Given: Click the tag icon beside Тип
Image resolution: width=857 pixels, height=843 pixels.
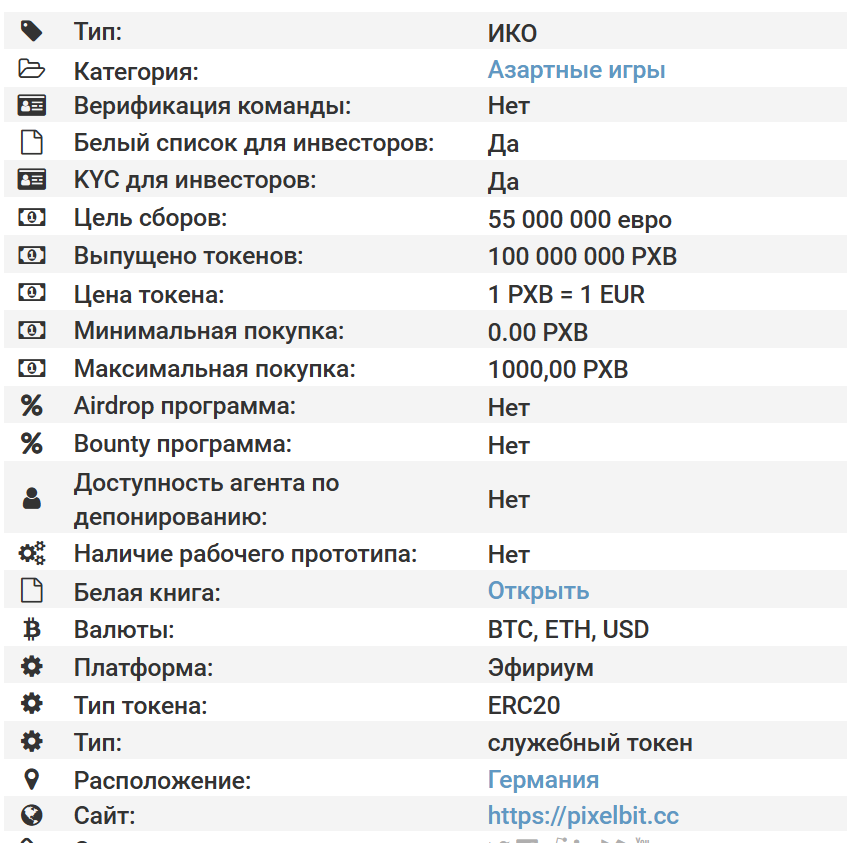Looking at the screenshot, I should point(32,31).
